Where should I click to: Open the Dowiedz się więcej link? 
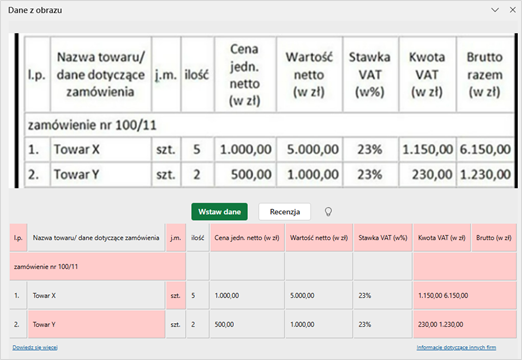pyautogui.click(x=35, y=347)
